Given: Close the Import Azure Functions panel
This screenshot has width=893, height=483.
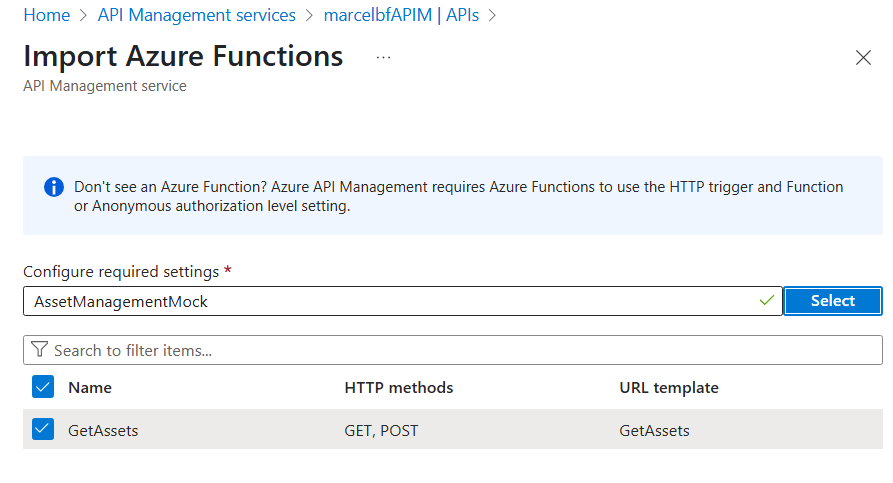Looking at the screenshot, I should (863, 58).
